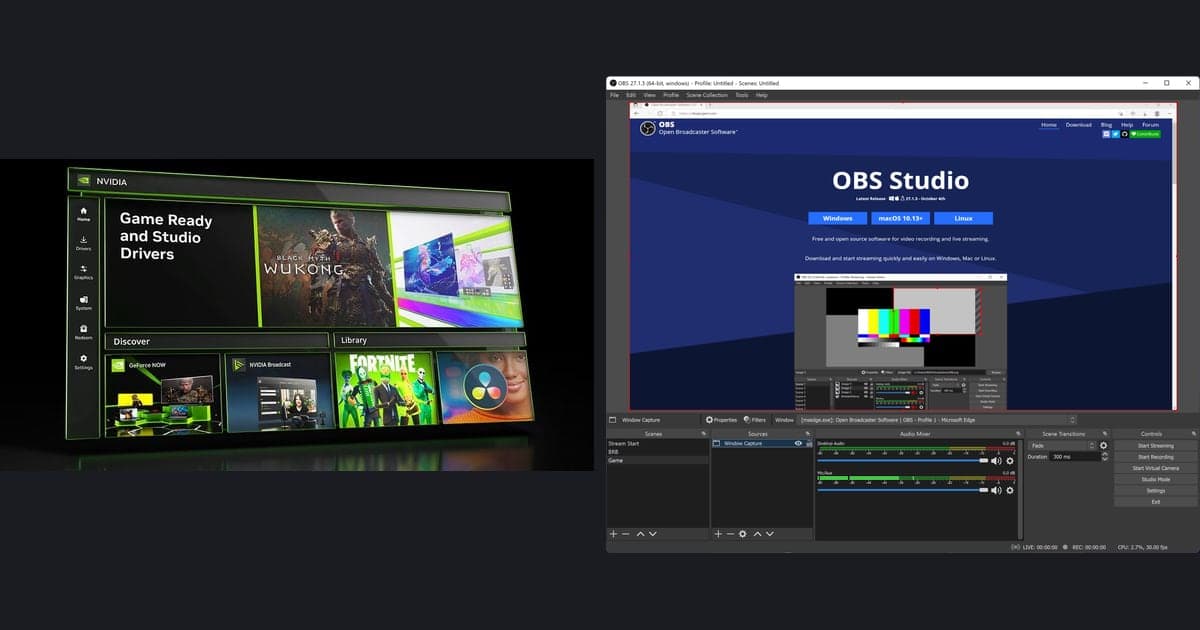Click Start Virtual Camera button
Image resolution: width=1200 pixels, height=630 pixels.
(x=1156, y=468)
